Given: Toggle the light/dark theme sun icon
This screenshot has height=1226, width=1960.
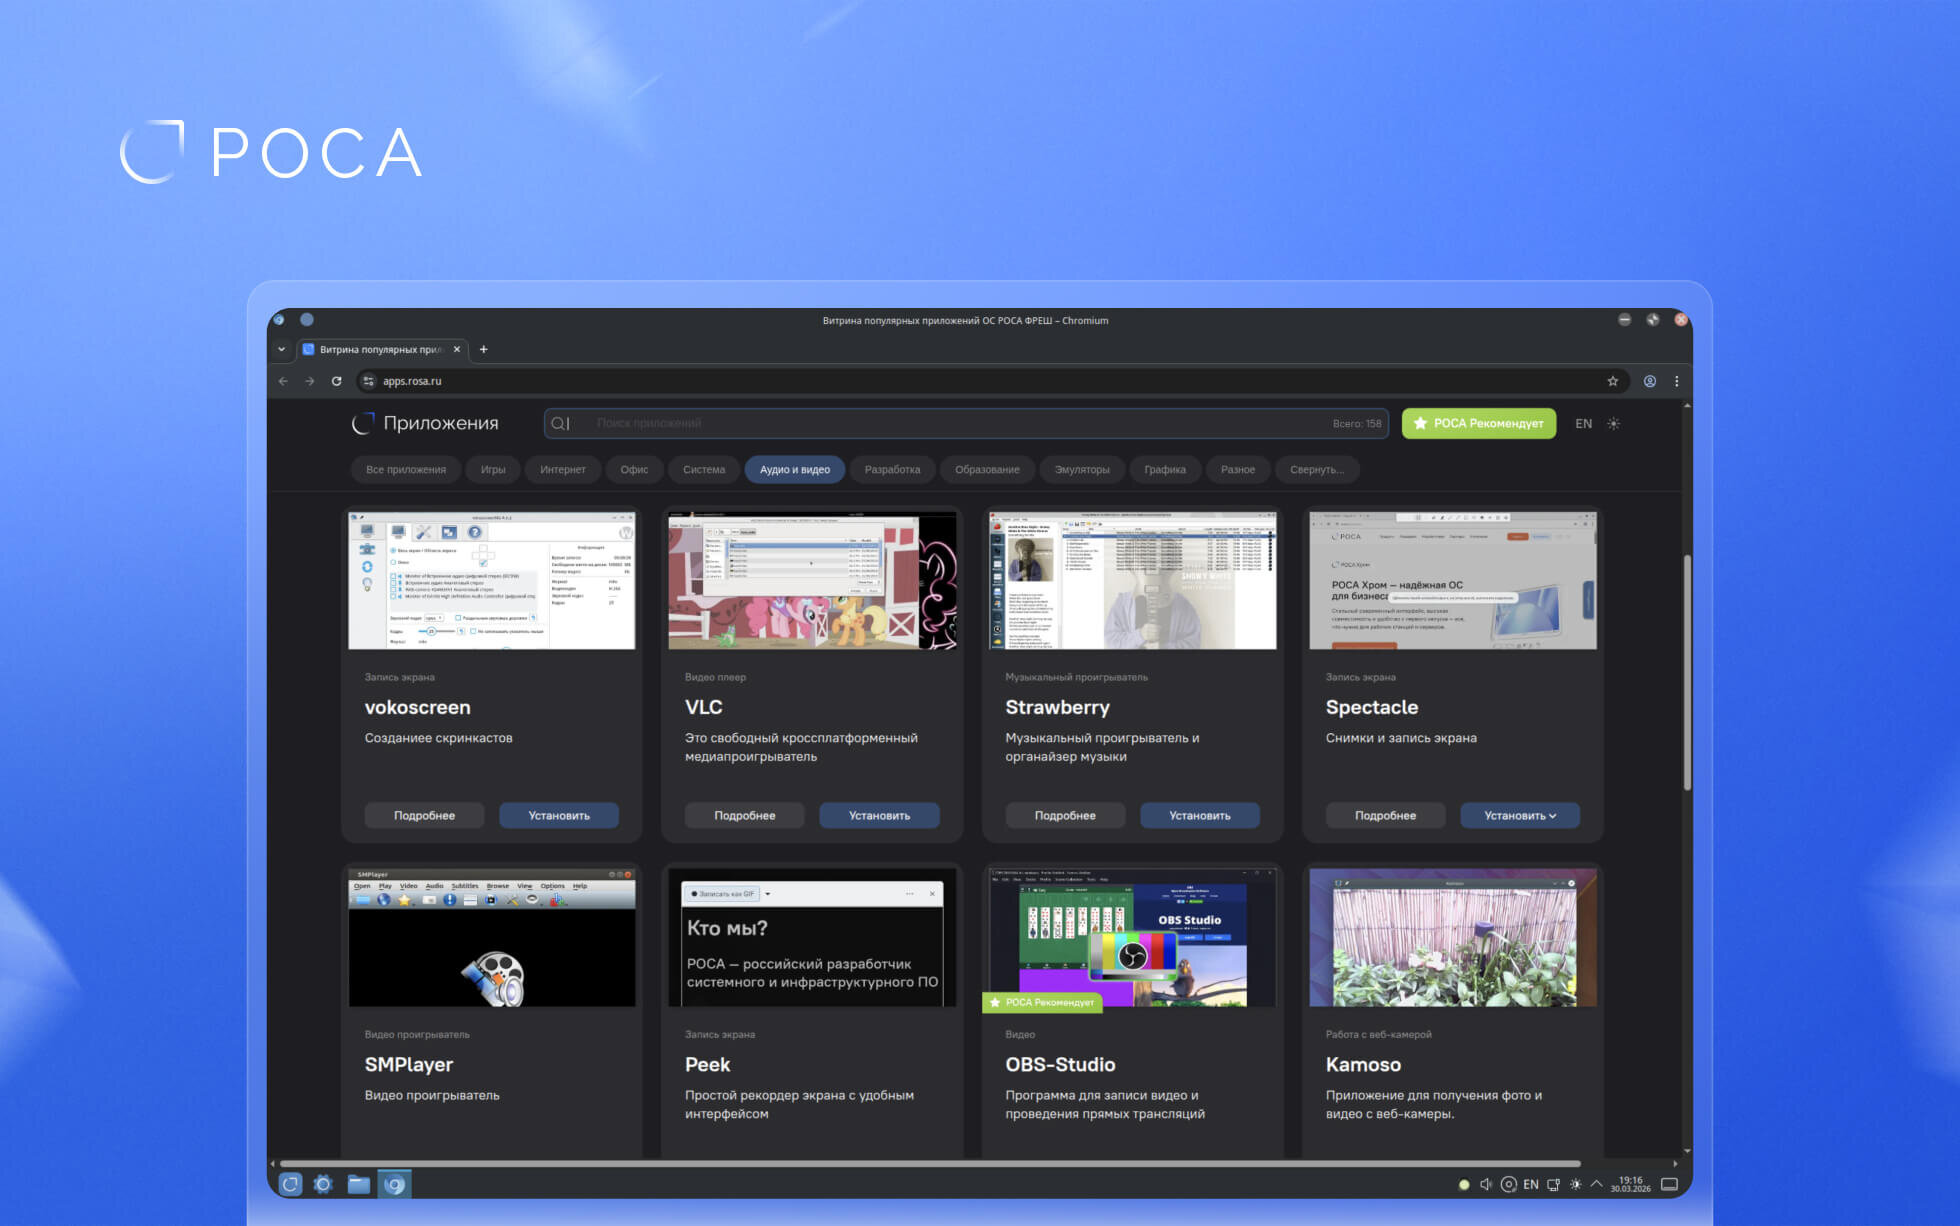Looking at the screenshot, I should [1613, 424].
